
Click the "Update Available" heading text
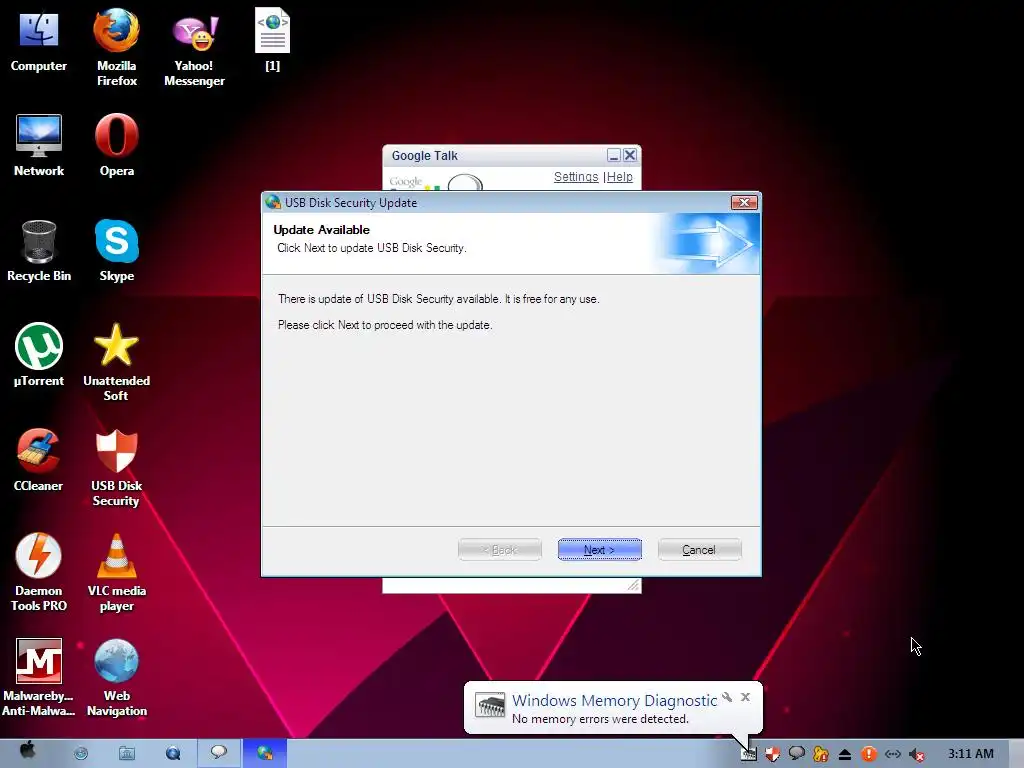click(x=321, y=230)
